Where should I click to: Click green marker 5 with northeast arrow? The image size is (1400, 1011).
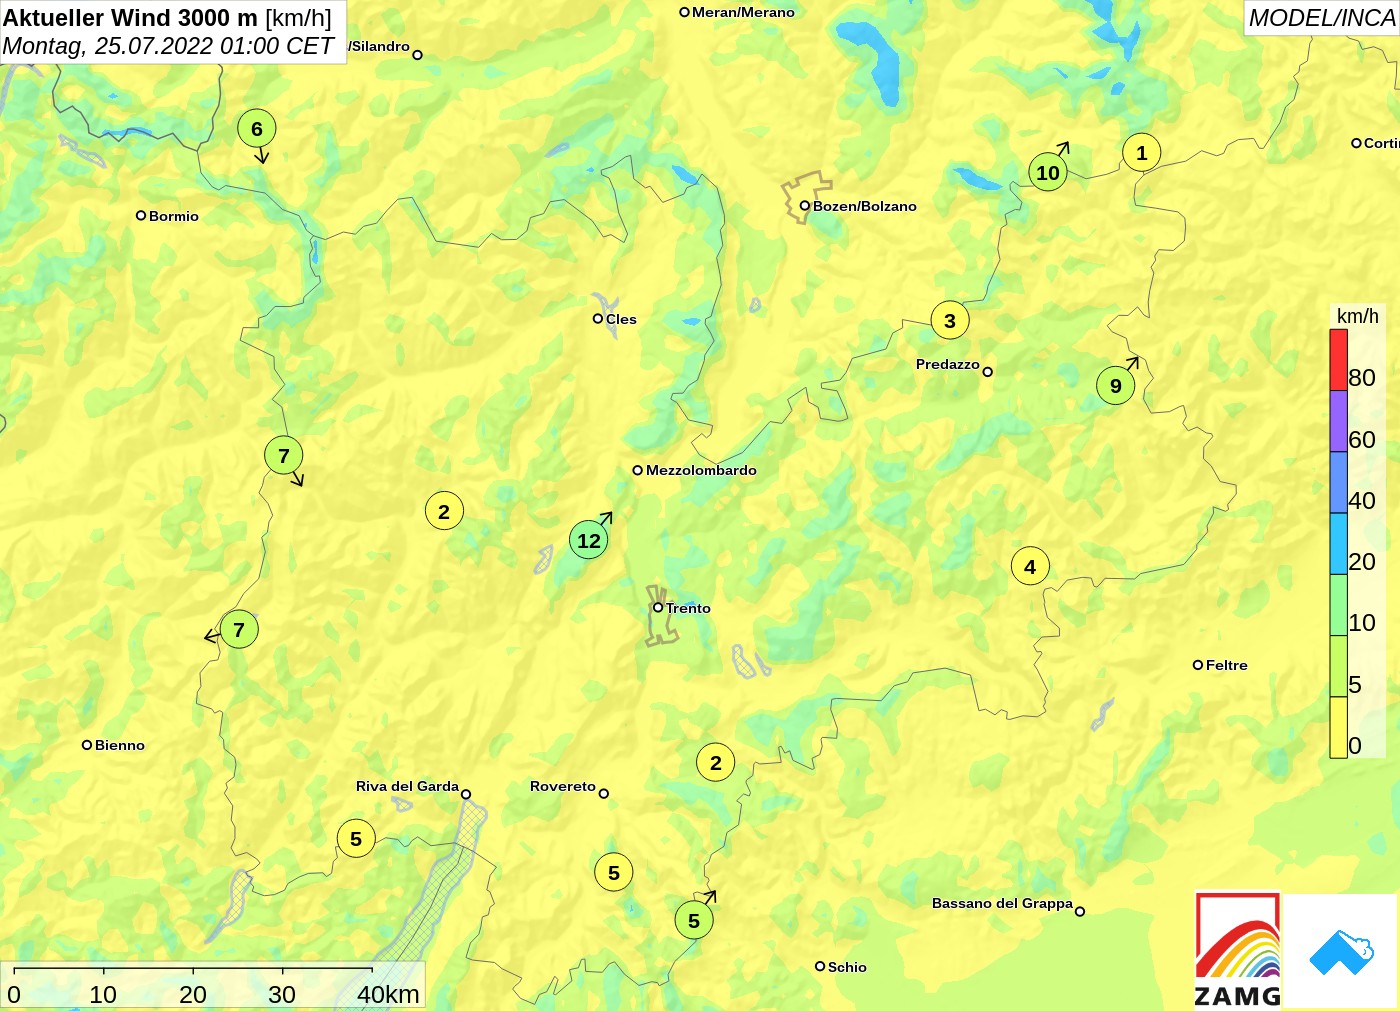coord(694,920)
